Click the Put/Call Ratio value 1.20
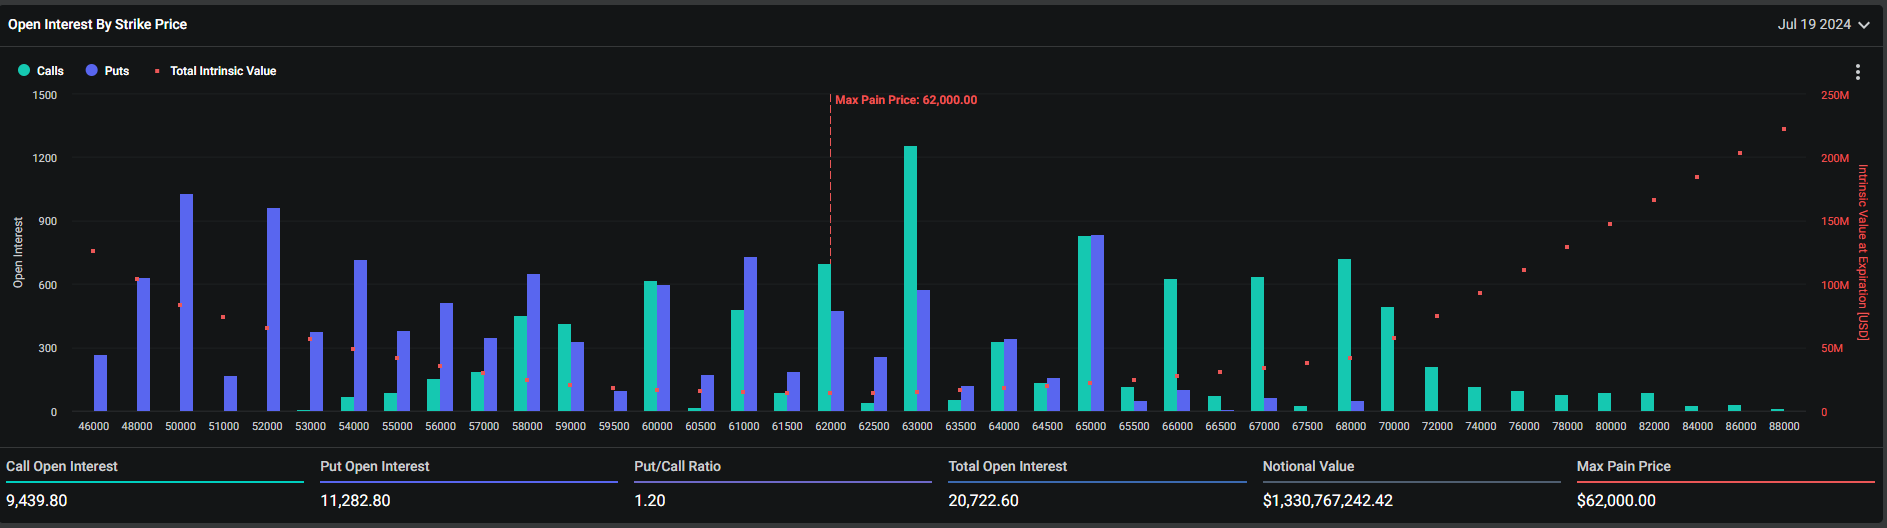1887x528 pixels. click(650, 500)
